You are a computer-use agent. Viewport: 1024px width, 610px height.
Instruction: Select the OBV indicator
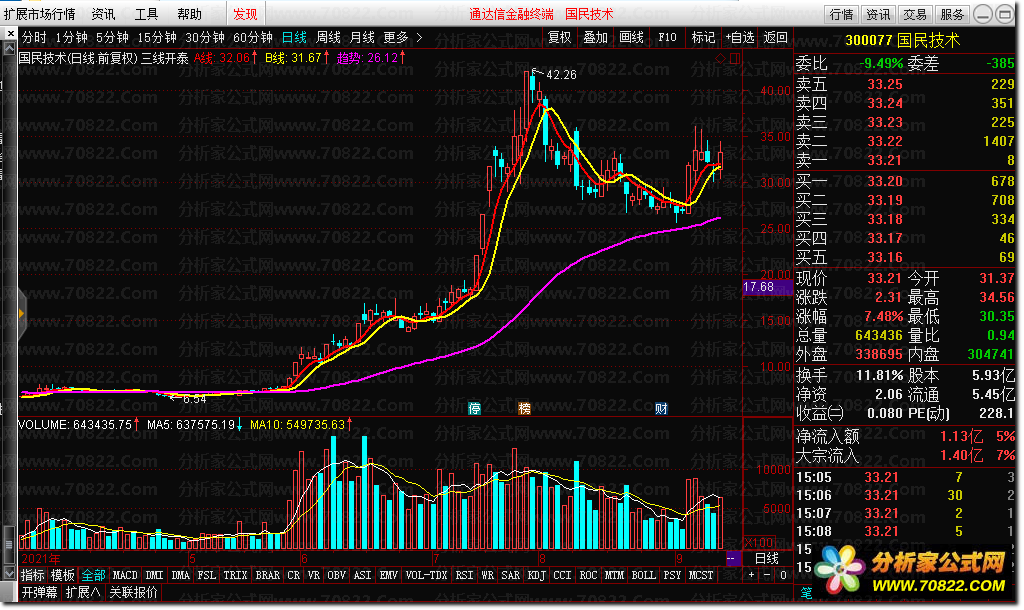click(x=336, y=575)
